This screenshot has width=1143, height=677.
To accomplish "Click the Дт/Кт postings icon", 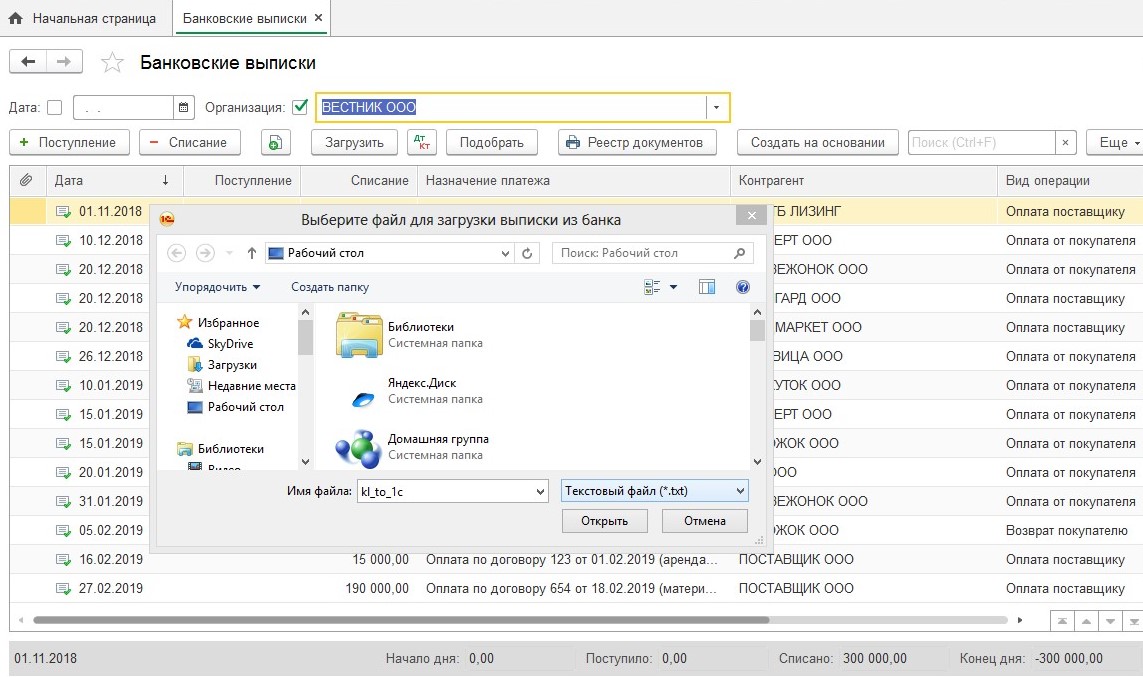I will (x=423, y=142).
